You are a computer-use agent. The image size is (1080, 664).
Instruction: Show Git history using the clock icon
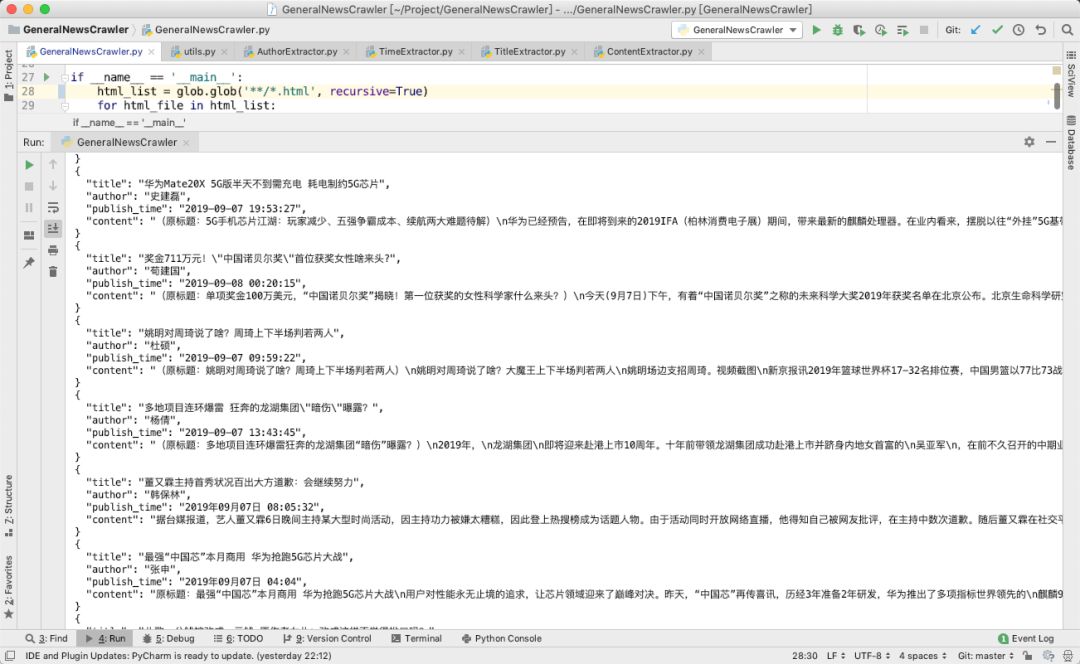[1019, 30]
